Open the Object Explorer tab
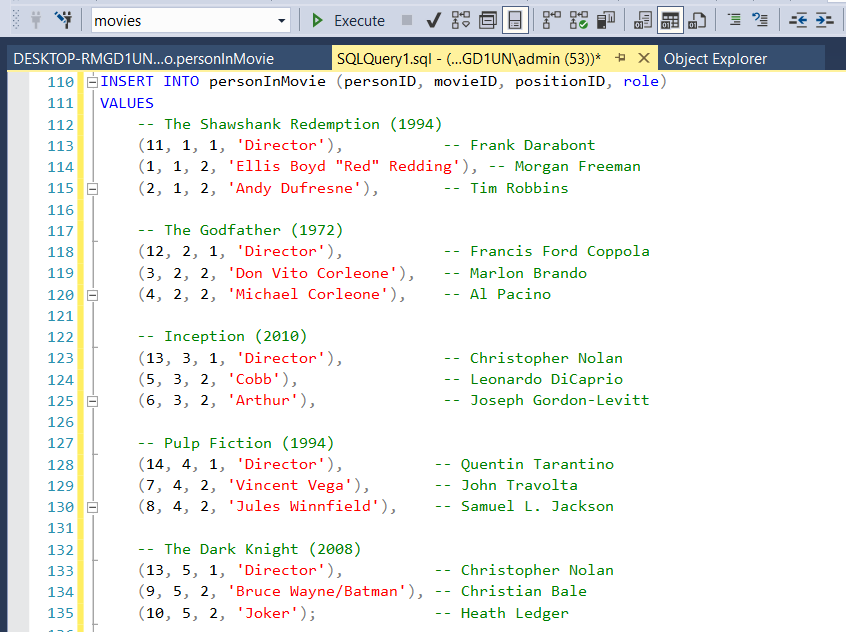The width and height of the screenshot is (846, 632). pos(715,58)
